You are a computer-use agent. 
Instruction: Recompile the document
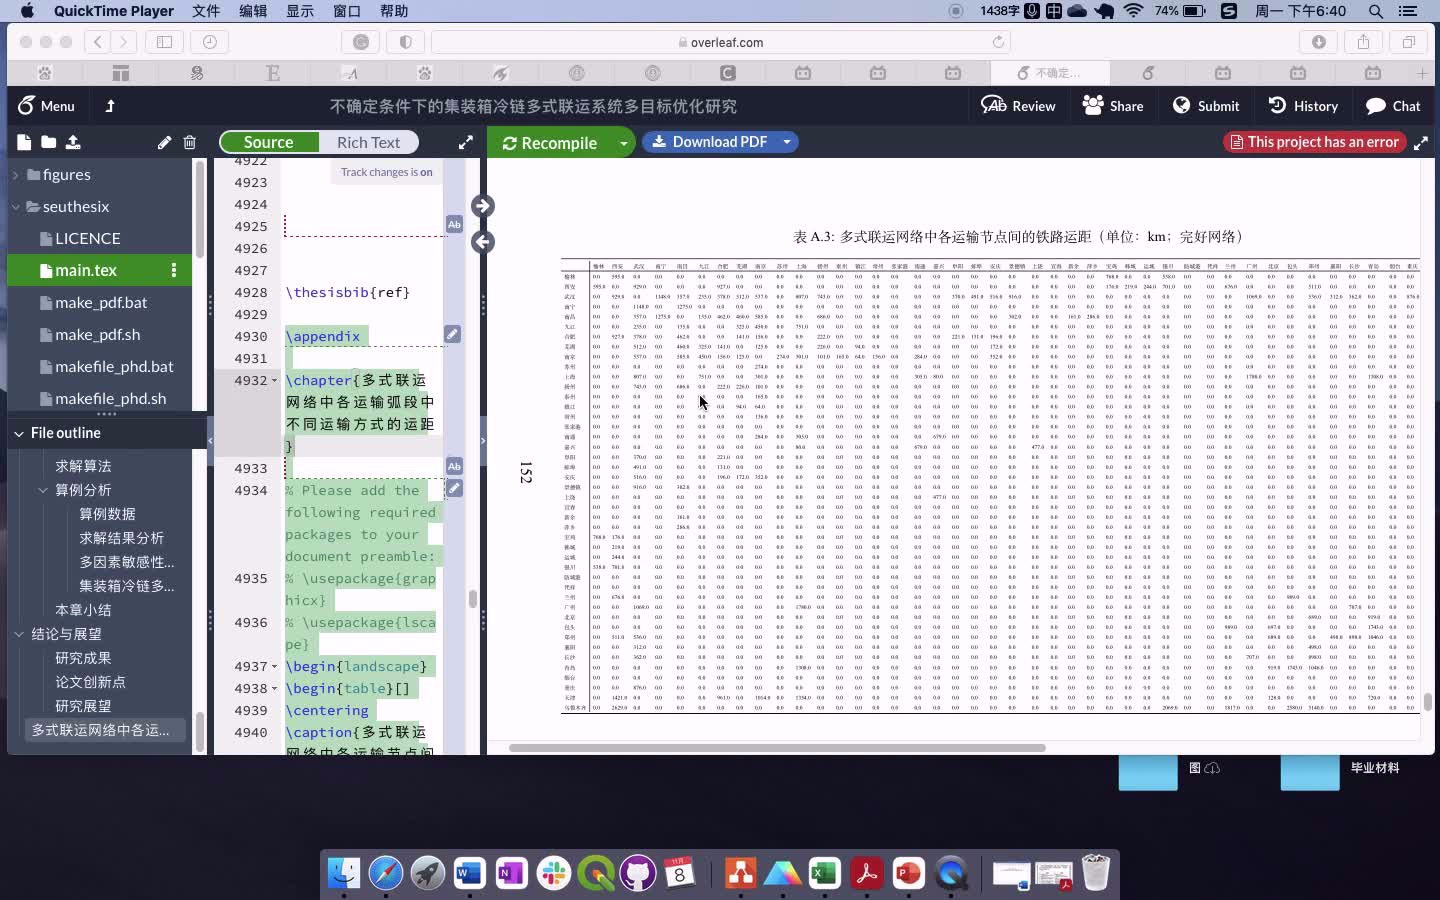pos(550,143)
